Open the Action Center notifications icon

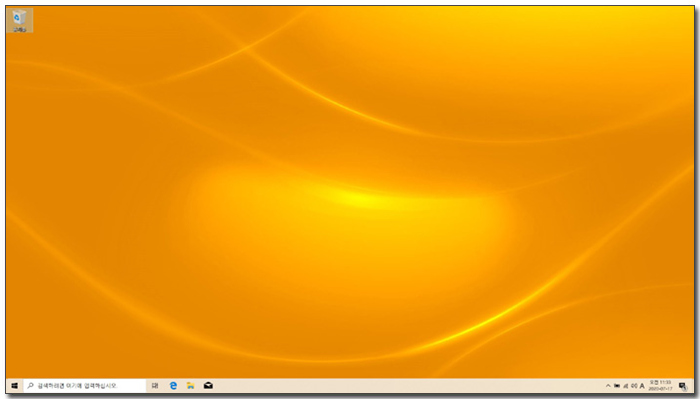(x=683, y=386)
